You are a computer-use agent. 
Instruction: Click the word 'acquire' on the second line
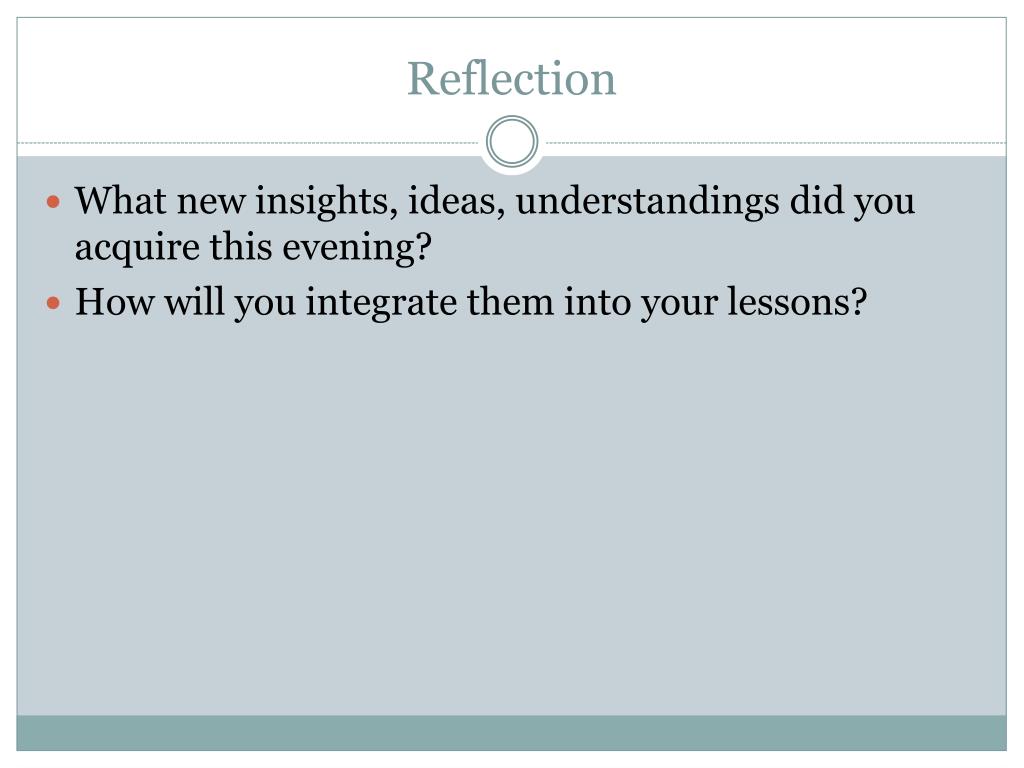(x=137, y=248)
